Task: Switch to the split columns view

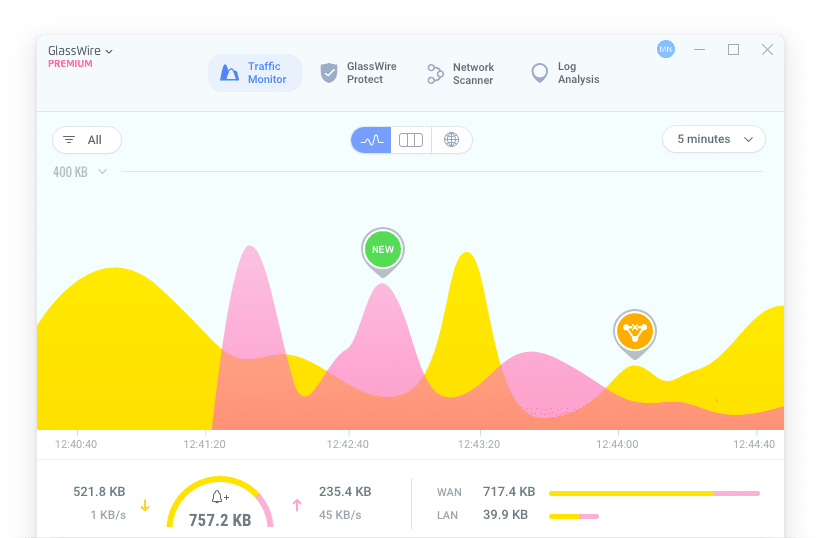Action: (411, 140)
